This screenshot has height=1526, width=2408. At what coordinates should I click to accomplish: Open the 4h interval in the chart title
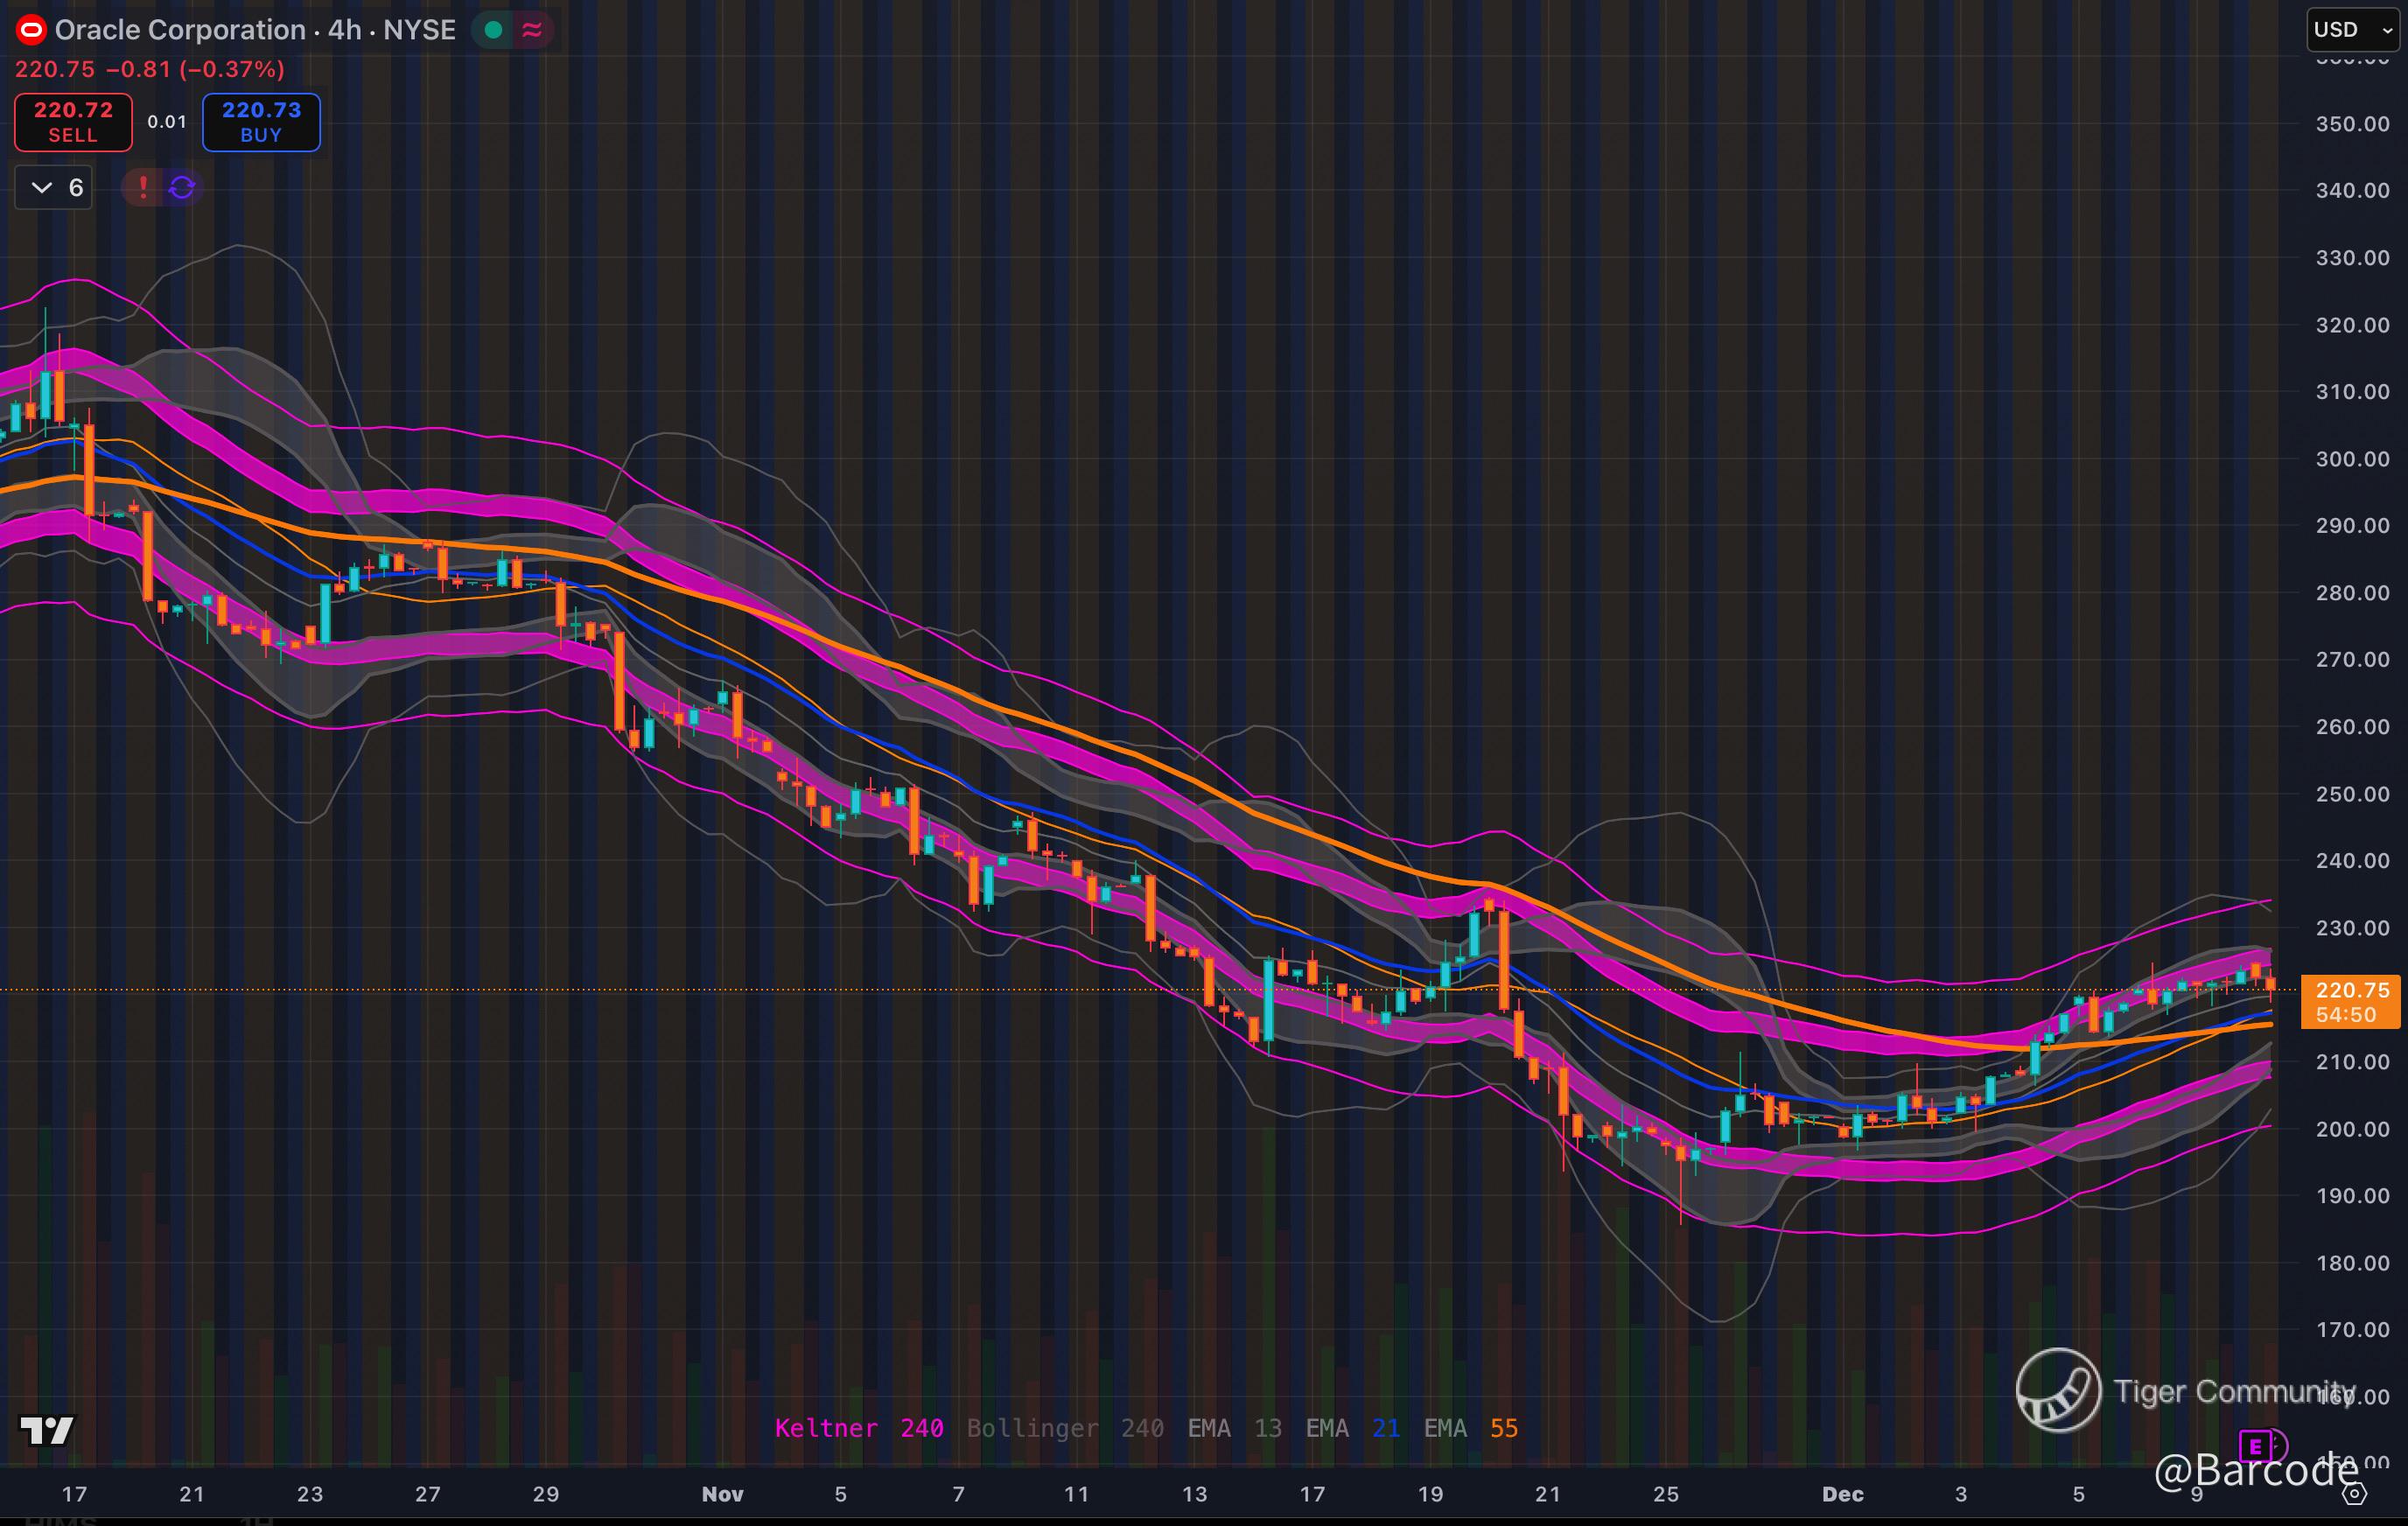pyautogui.click(x=344, y=30)
